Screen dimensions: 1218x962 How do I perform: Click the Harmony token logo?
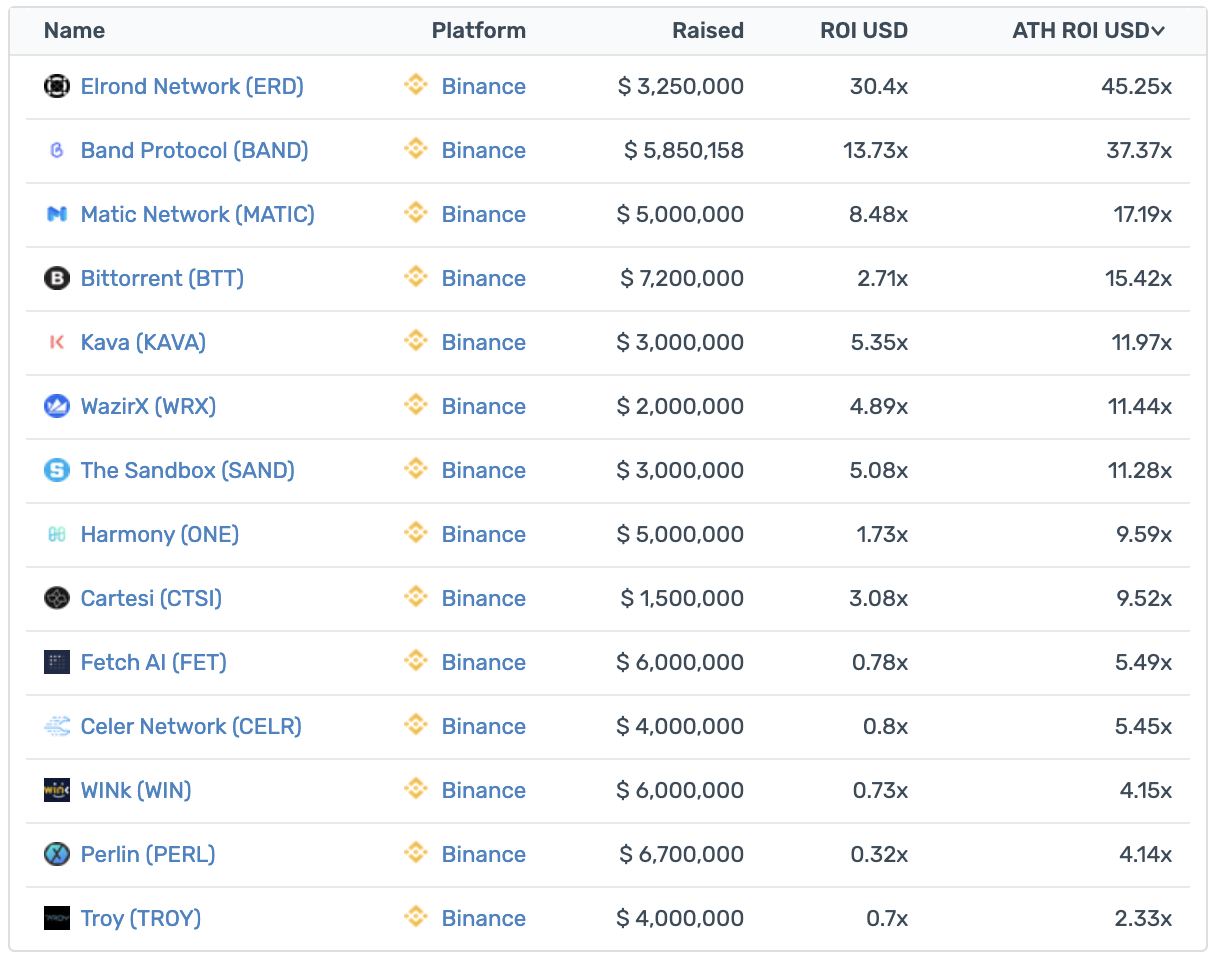57,534
